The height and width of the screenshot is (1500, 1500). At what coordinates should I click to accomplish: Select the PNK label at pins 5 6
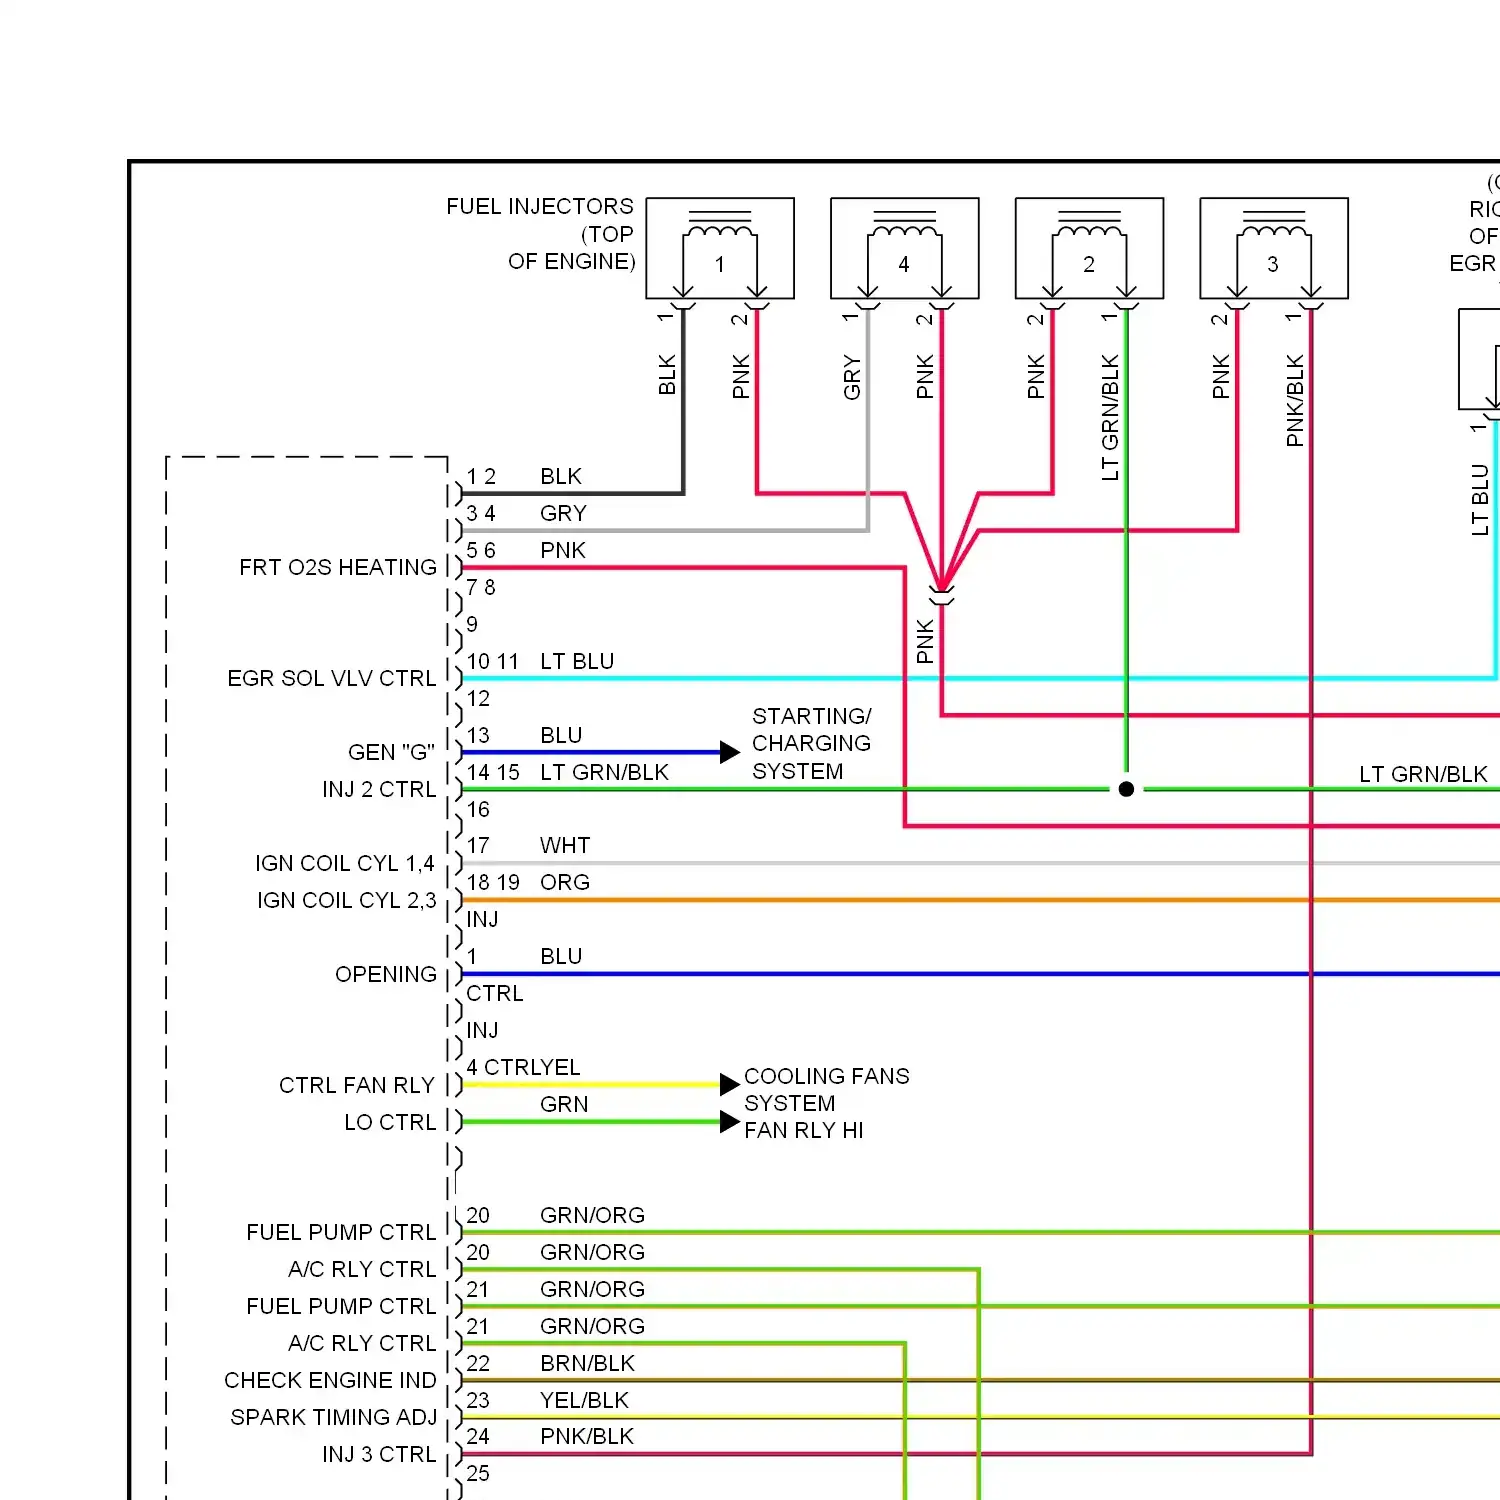pyautogui.click(x=563, y=551)
